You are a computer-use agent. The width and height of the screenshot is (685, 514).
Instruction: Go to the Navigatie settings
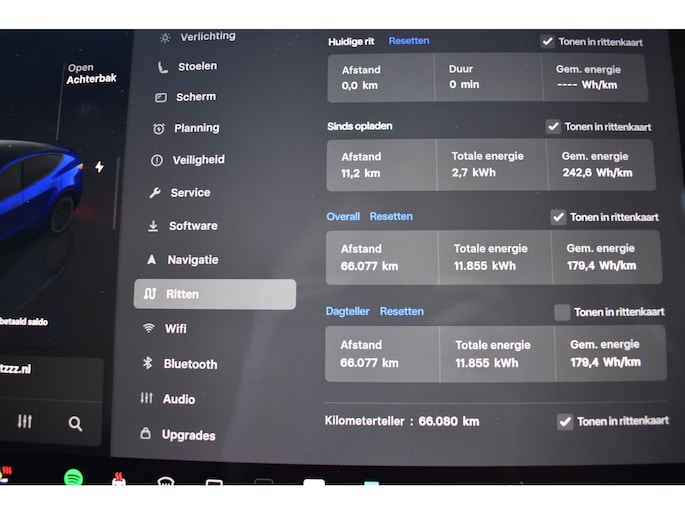(x=192, y=260)
